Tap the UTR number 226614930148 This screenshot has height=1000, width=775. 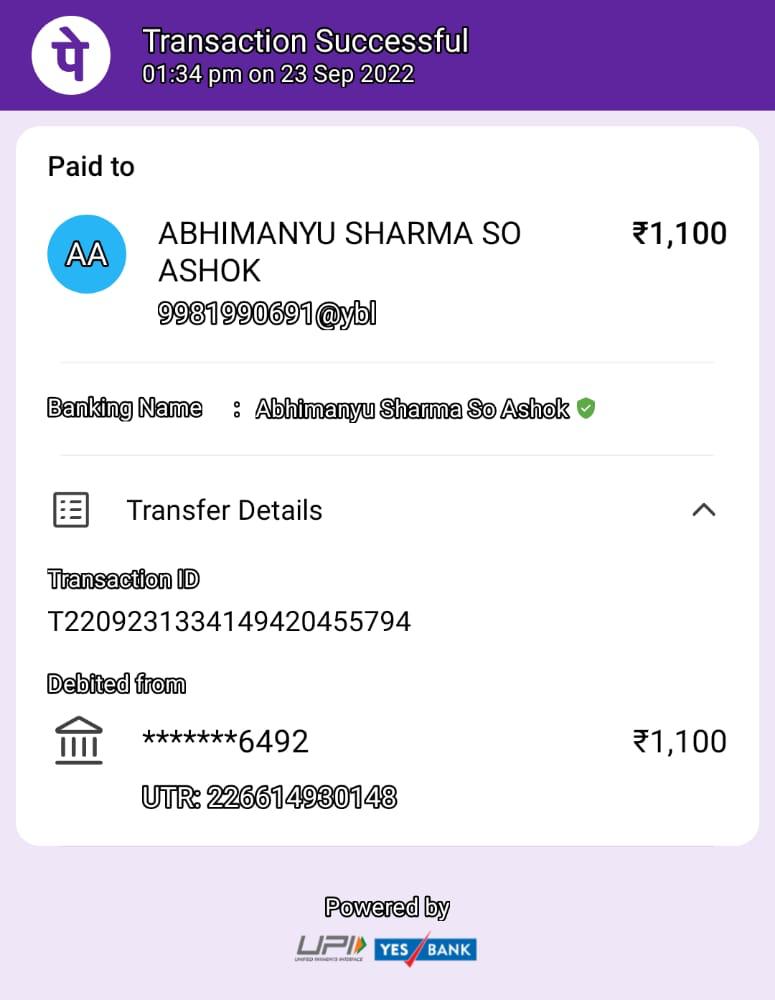coord(269,797)
